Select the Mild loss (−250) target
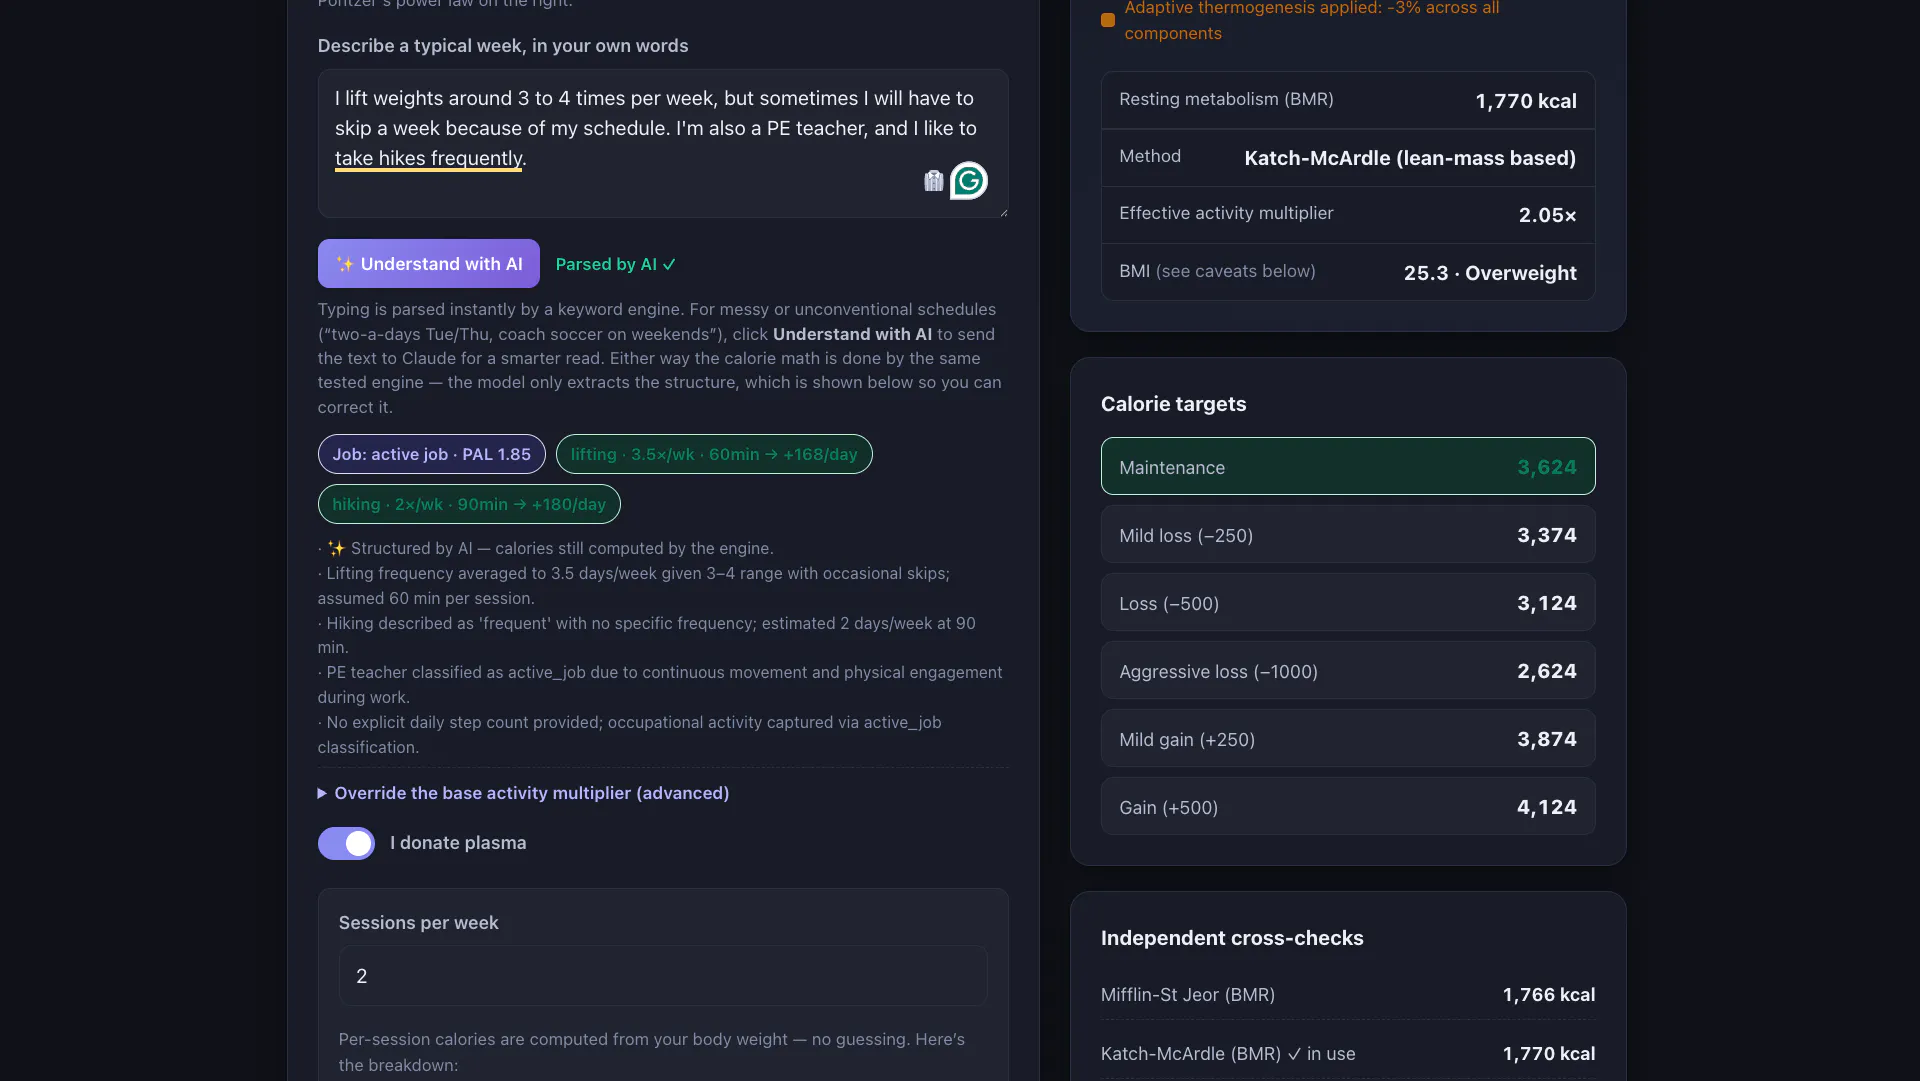1920x1081 pixels. point(1348,534)
